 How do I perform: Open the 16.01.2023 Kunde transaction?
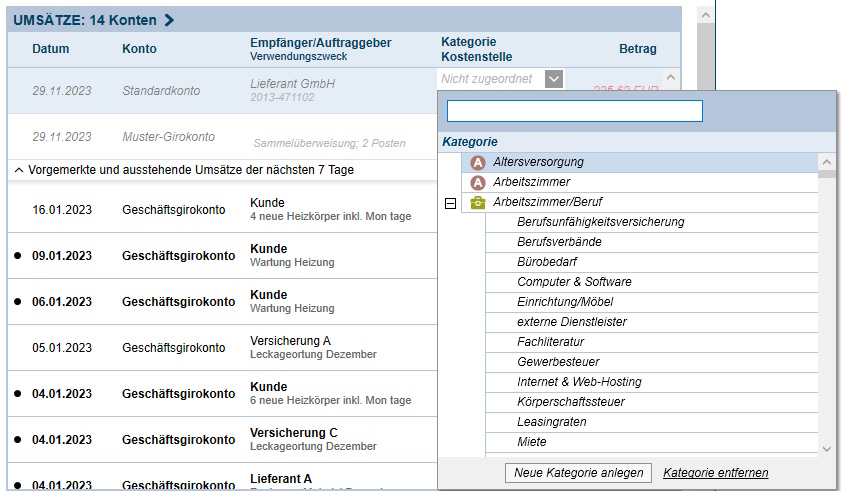222,210
